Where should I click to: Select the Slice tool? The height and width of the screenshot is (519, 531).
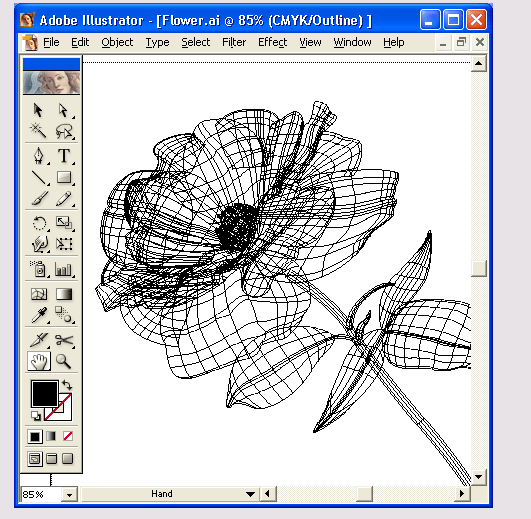39,340
